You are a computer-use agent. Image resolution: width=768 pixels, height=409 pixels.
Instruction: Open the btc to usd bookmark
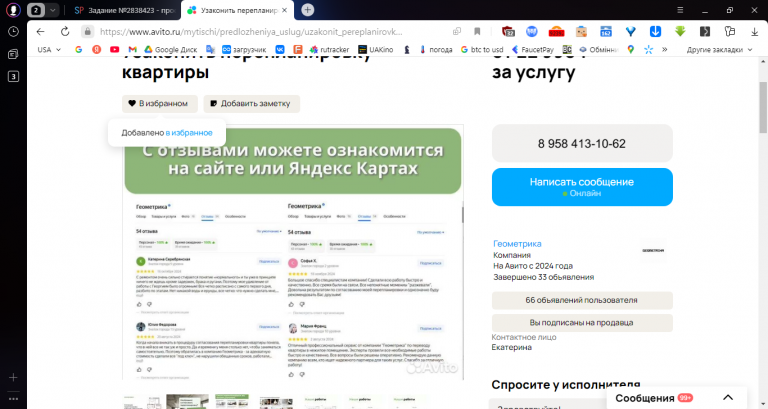tap(482, 49)
